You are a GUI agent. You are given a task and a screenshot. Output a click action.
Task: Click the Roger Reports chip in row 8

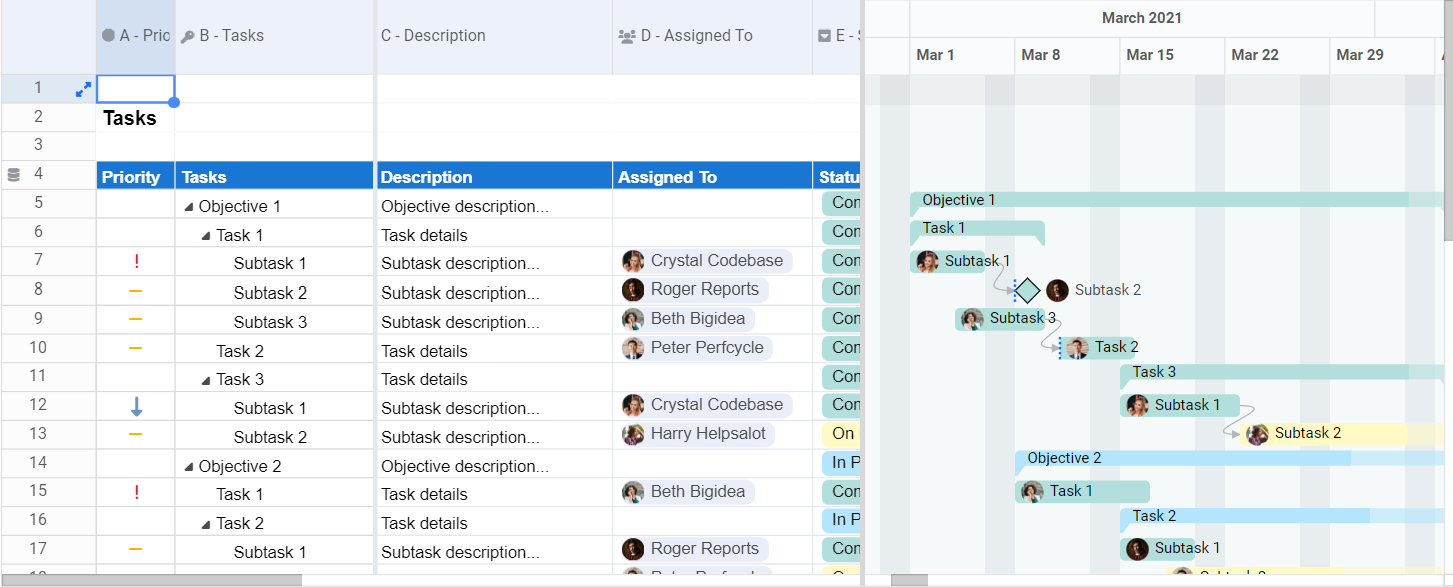click(694, 290)
